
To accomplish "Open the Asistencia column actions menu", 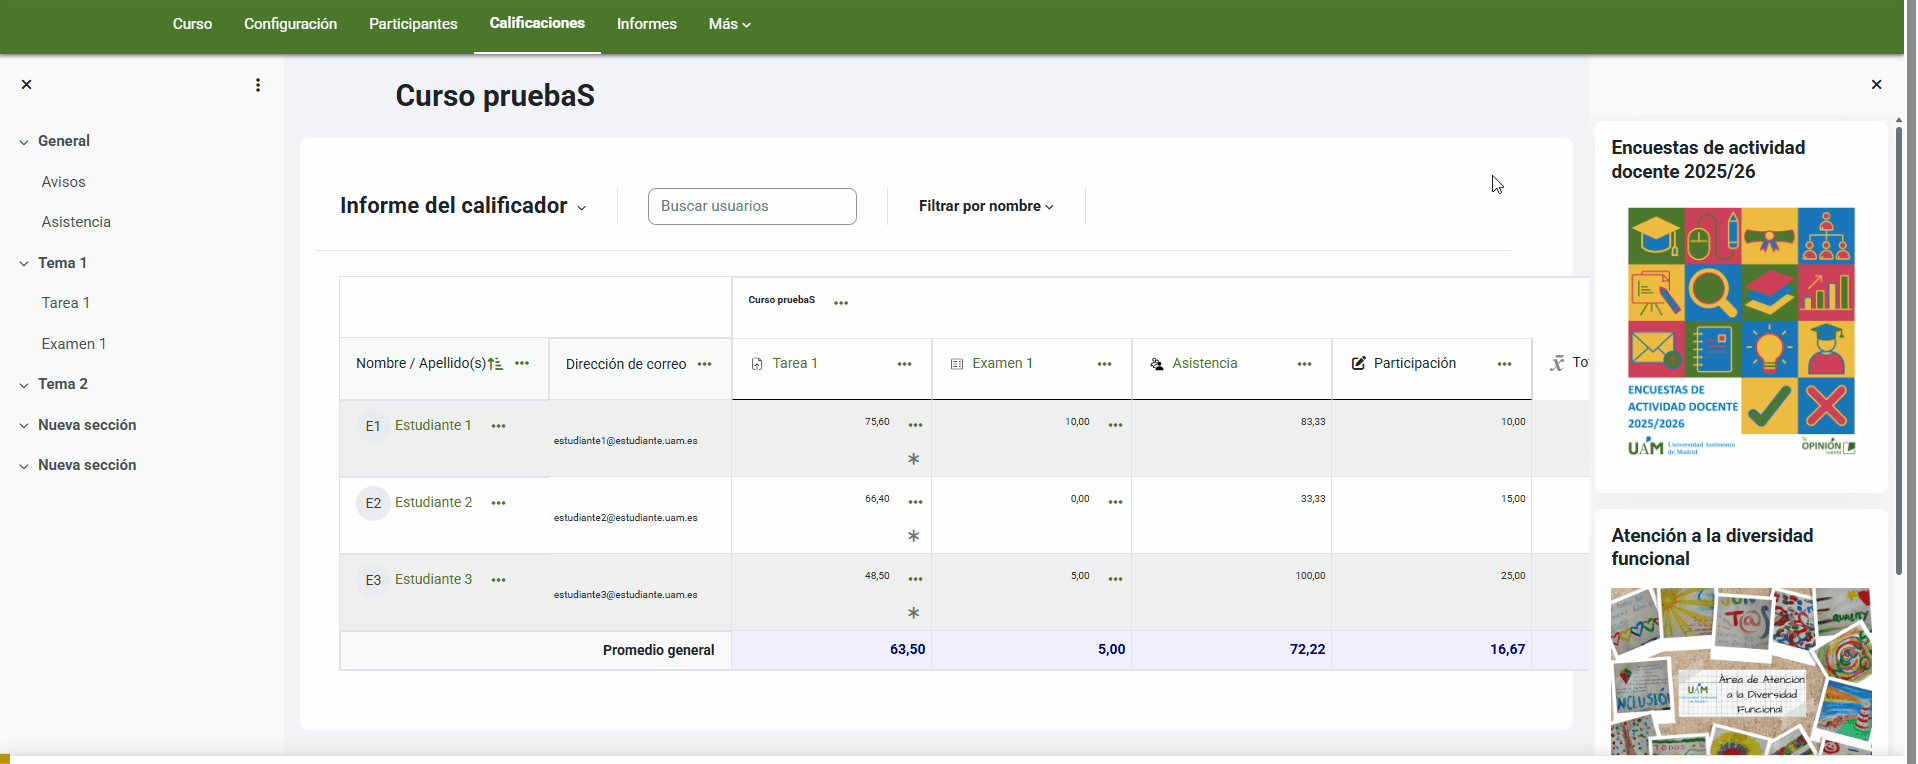I will [x=1304, y=364].
